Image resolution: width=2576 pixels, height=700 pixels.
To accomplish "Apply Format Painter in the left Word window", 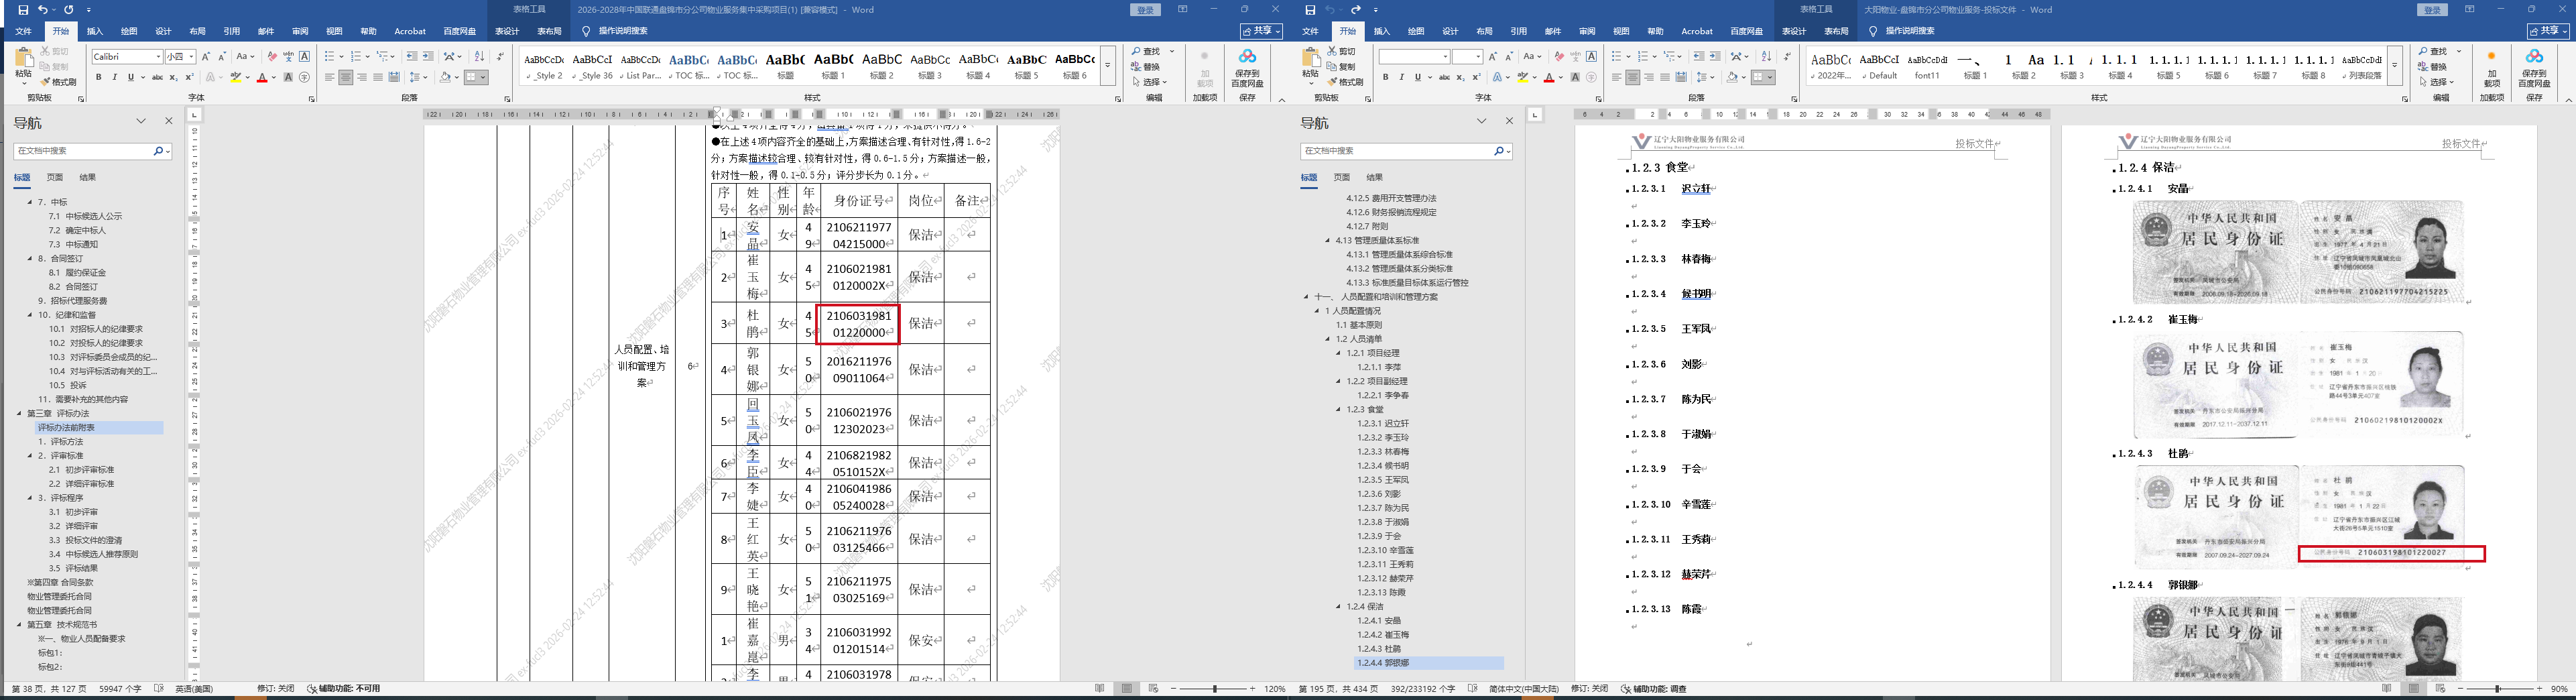I will pos(59,82).
